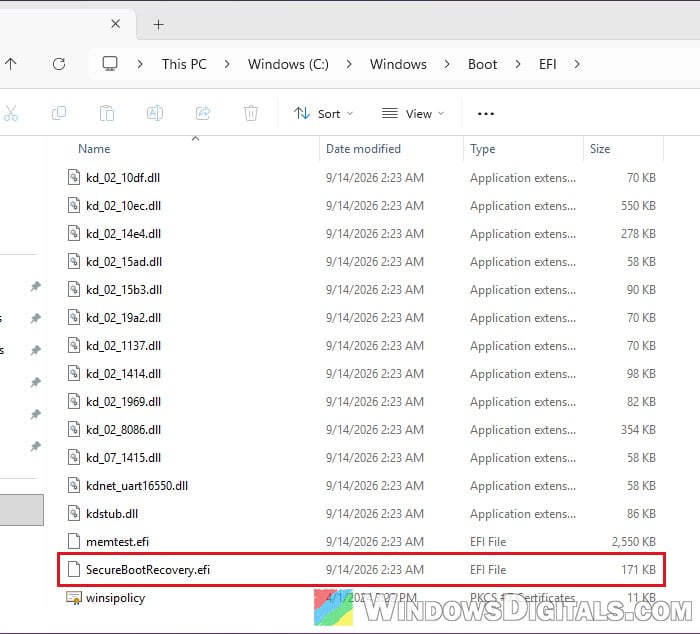The height and width of the screenshot is (634, 700).
Task: Select the kd_02_19a2.dll file name
Action: click(124, 317)
